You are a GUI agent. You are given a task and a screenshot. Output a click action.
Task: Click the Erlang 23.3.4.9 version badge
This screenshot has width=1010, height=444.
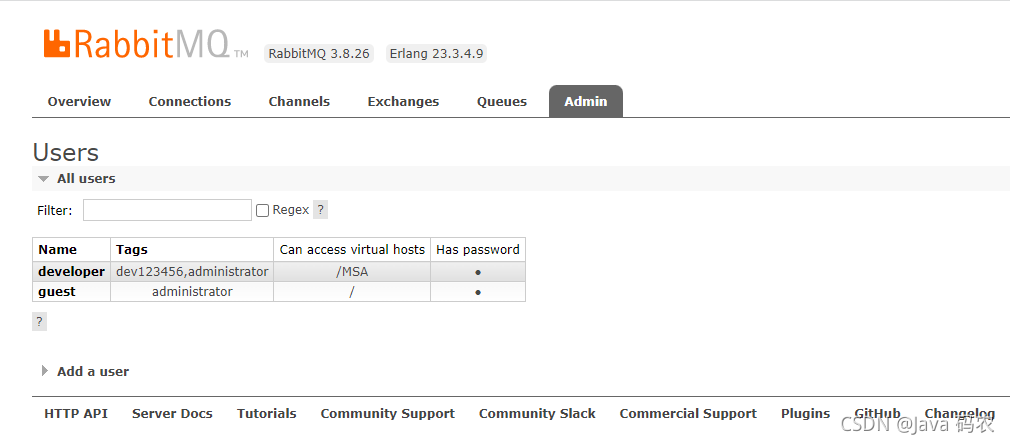point(436,53)
